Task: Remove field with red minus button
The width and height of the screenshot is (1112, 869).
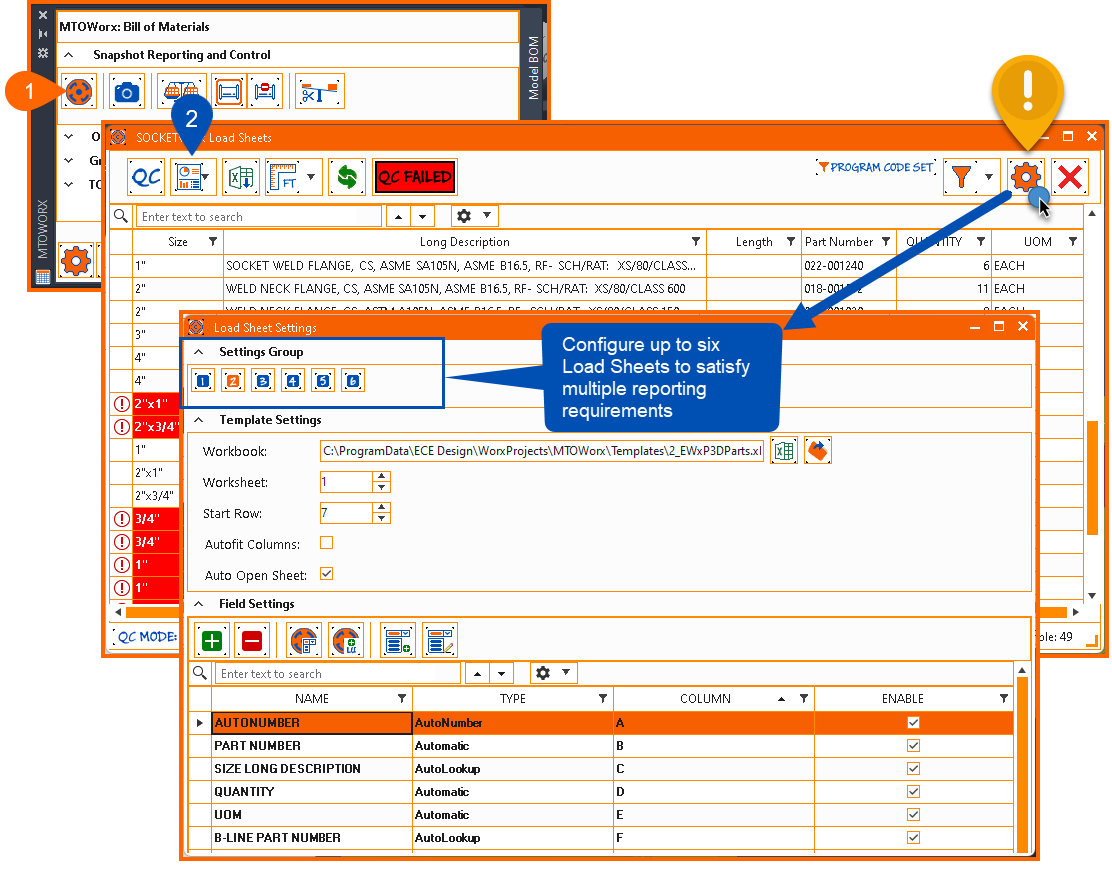Action: click(x=252, y=641)
